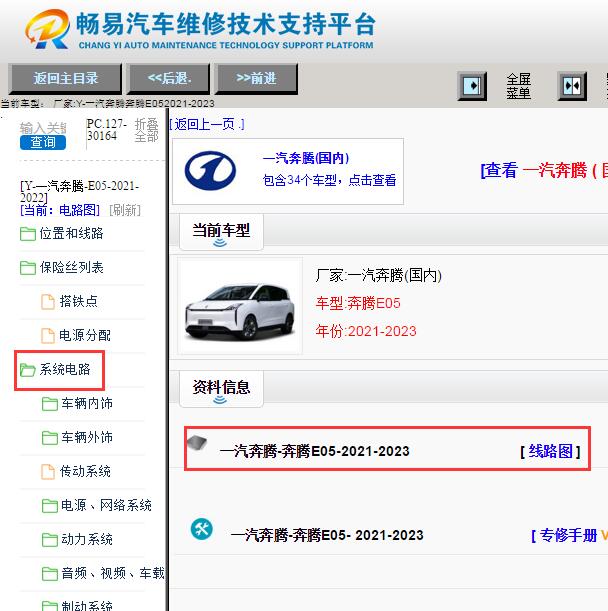Click the 一汽奔腾-奔腾E05-2021-2023 wiring entry title
The width and height of the screenshot is (608, 611).
pos(315,451)
